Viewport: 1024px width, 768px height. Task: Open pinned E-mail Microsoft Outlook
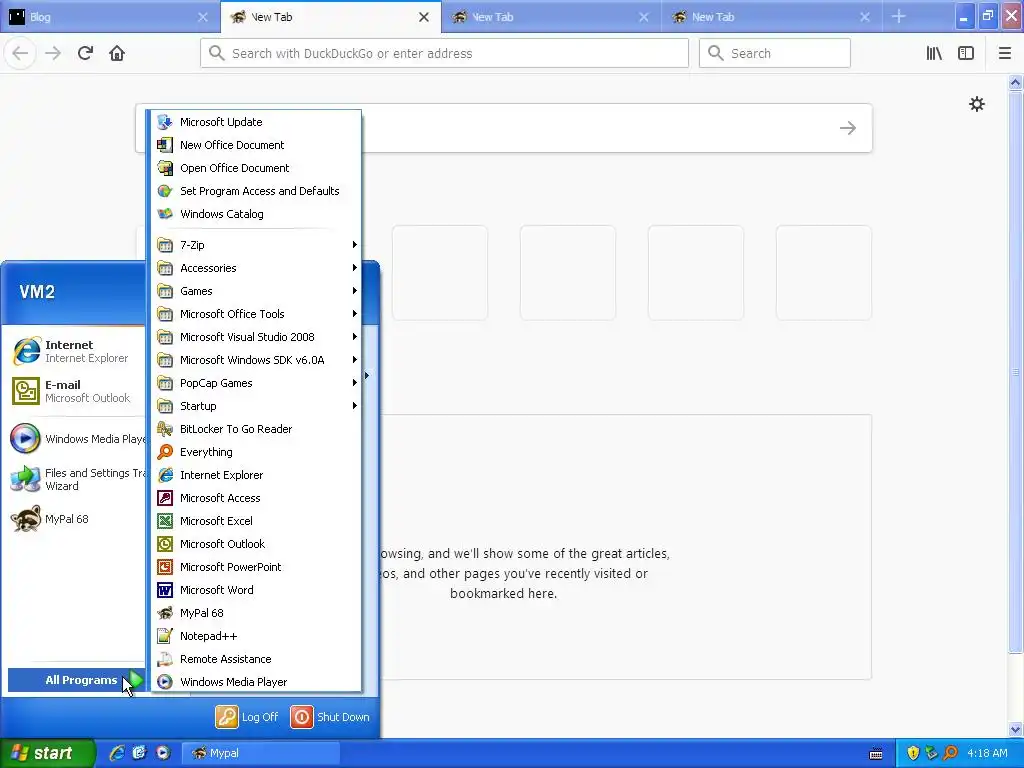point(77,391)
